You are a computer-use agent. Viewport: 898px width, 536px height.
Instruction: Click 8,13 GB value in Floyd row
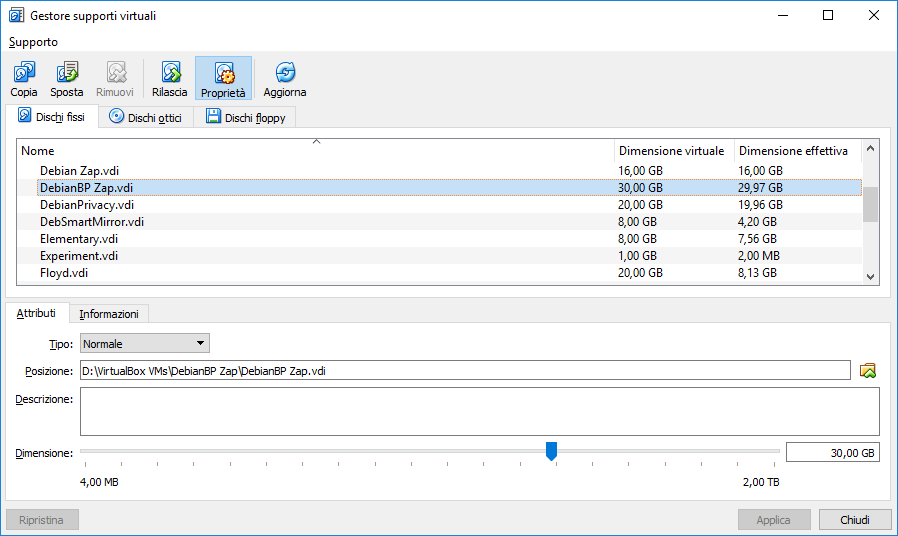pos(757,273)
